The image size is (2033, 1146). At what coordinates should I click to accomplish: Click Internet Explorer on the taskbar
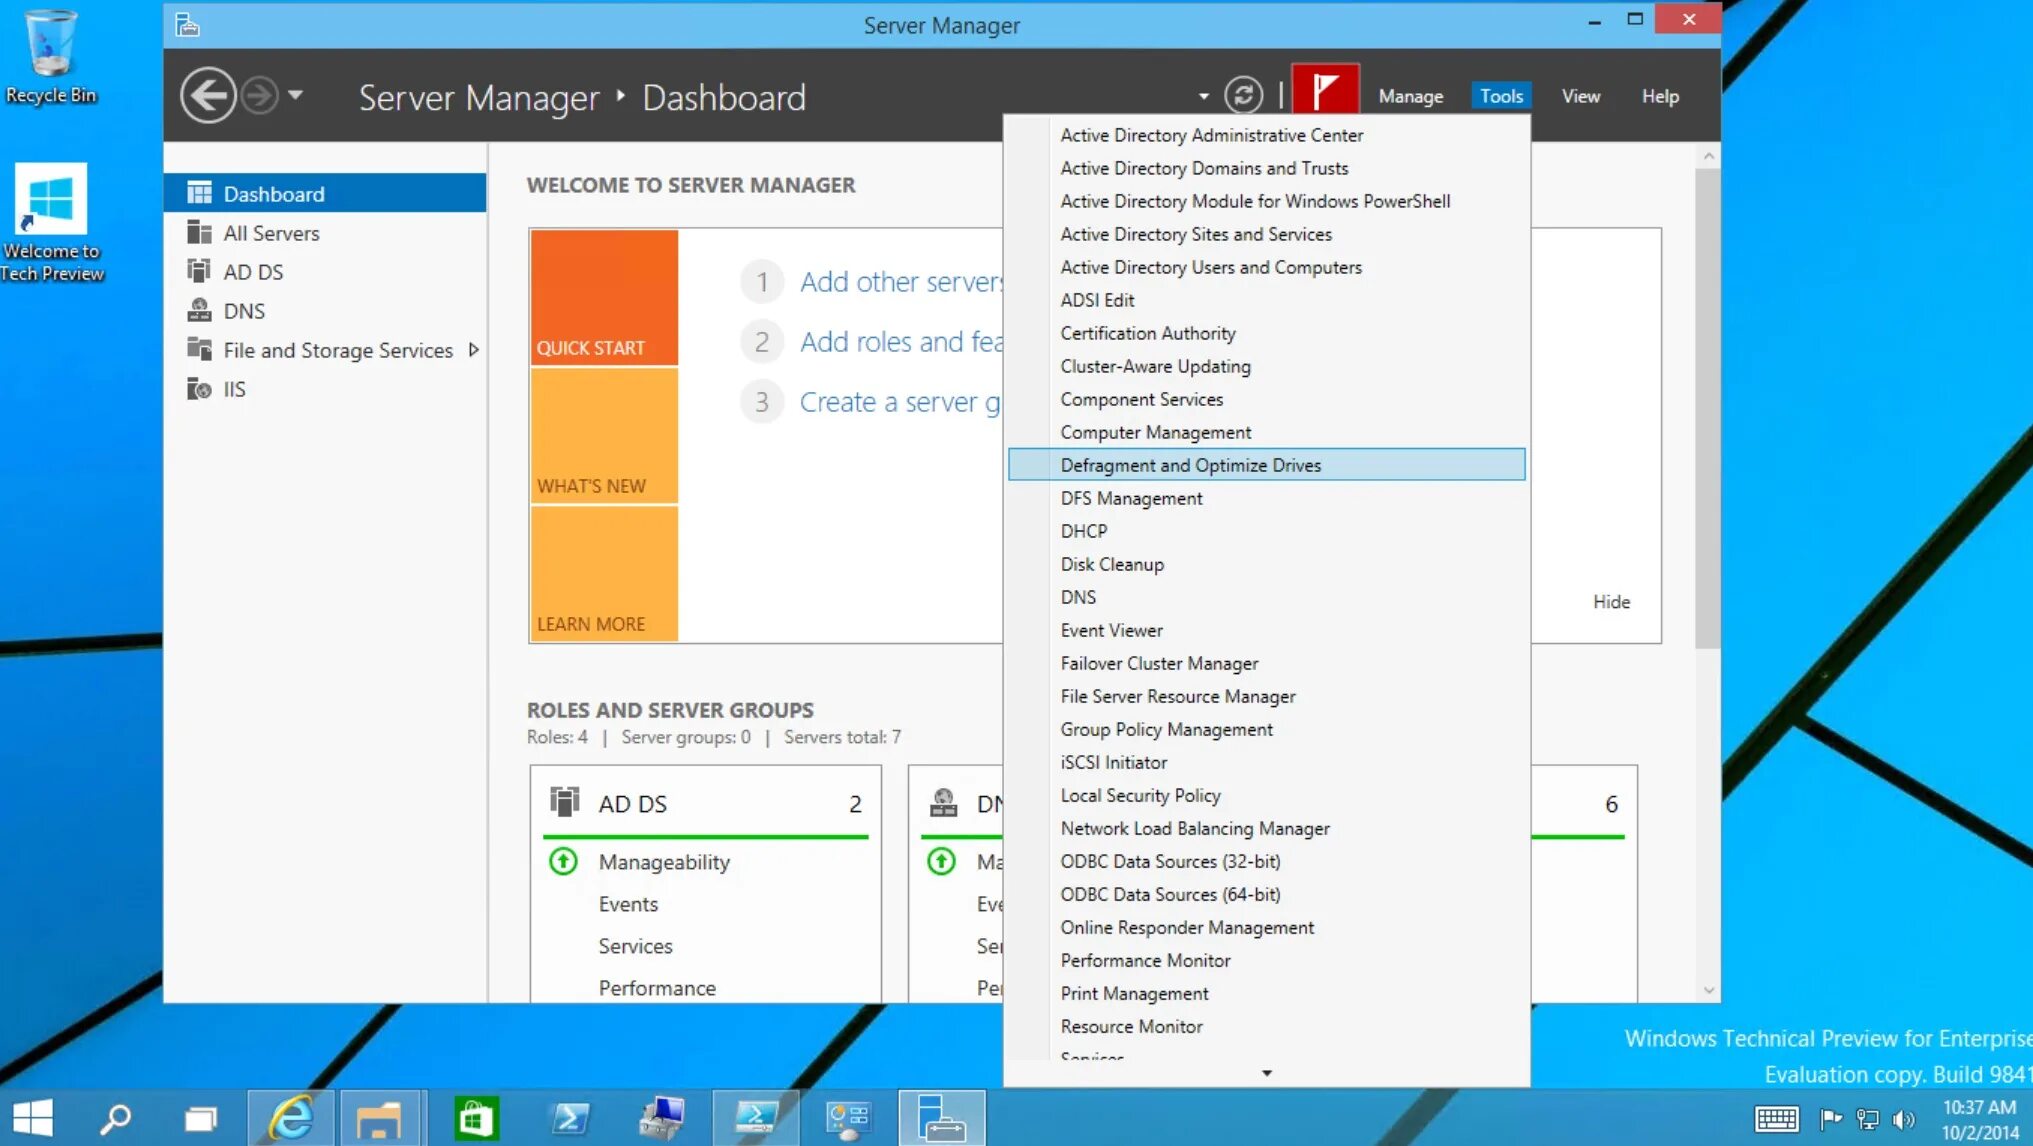point(290,1118)
